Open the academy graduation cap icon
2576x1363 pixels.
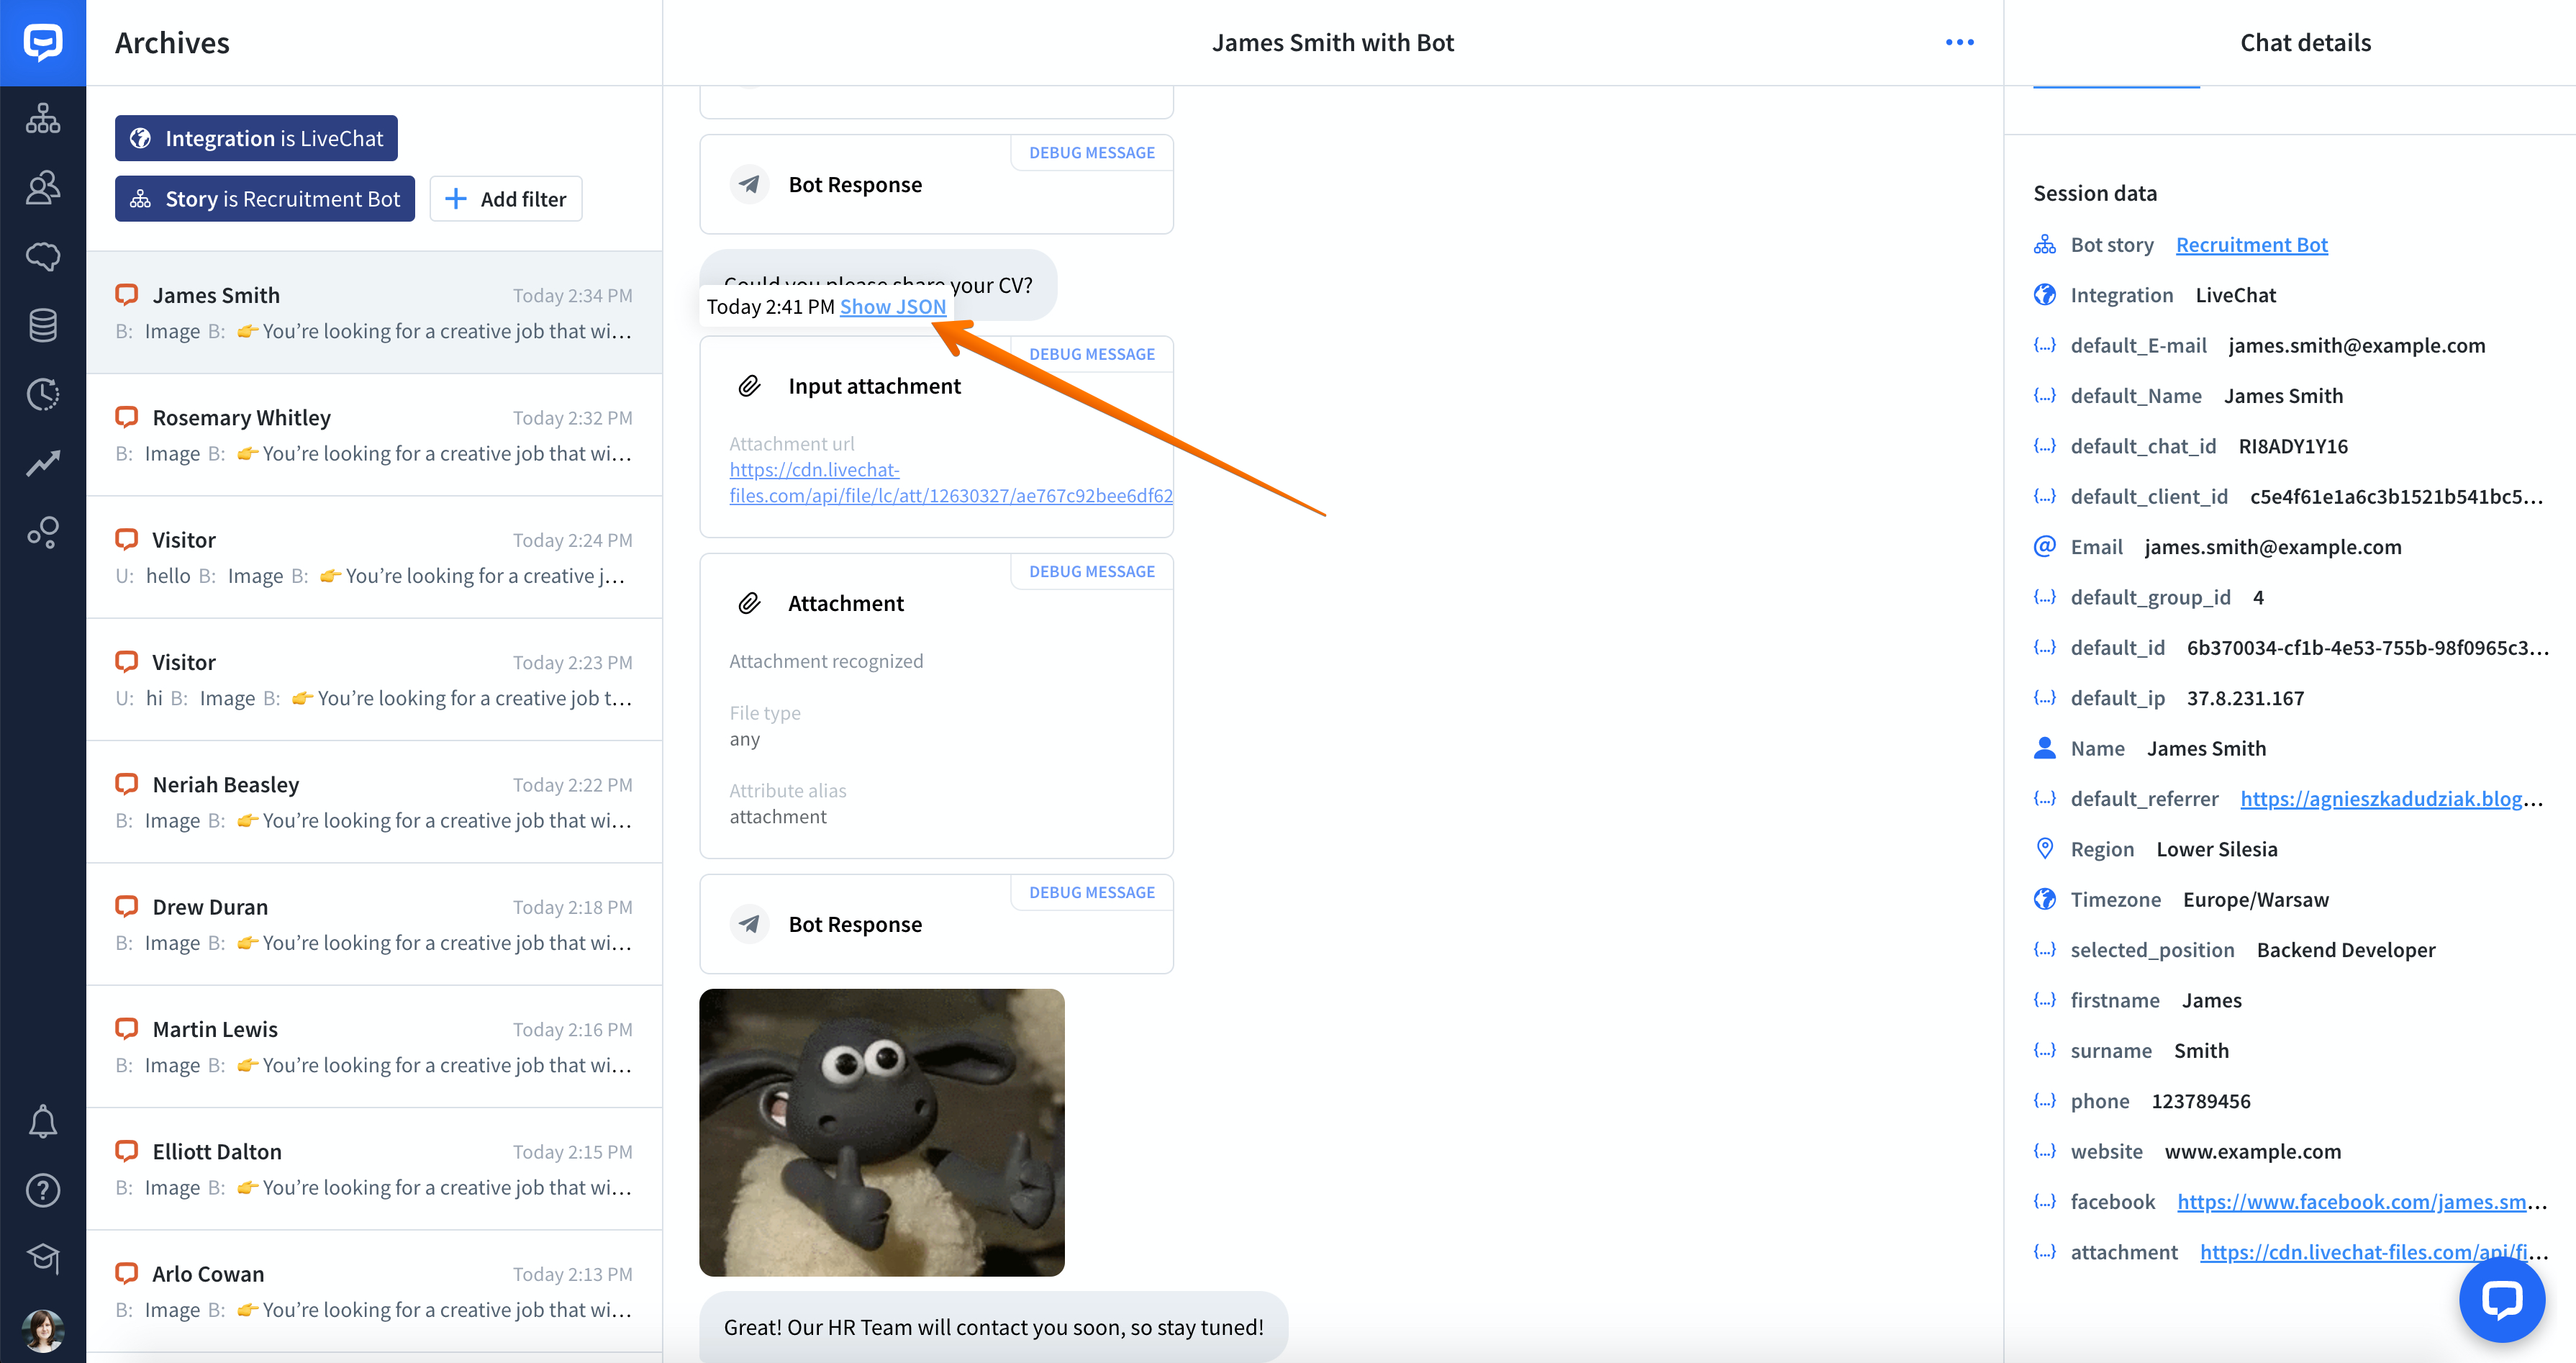coord(43,1258)
